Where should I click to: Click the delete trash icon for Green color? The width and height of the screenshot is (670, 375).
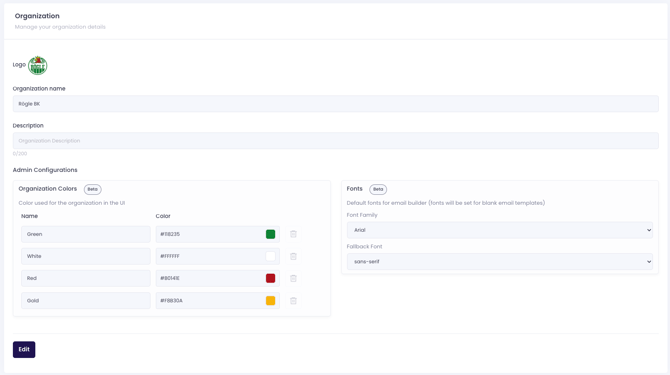[x=293, y=234]
